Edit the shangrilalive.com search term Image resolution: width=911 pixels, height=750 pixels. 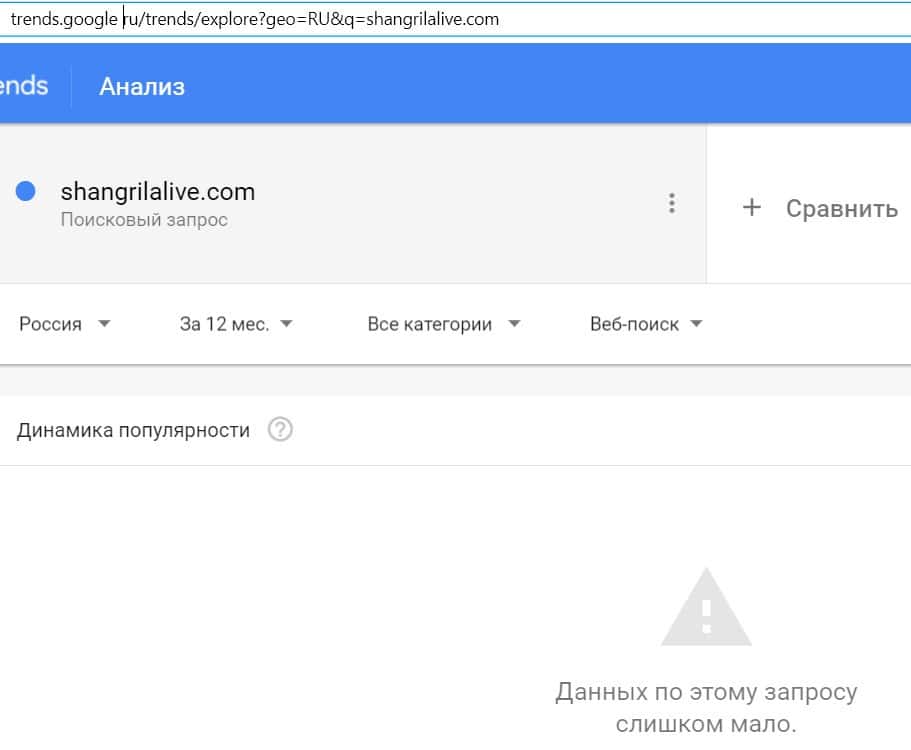click(158, 191)
